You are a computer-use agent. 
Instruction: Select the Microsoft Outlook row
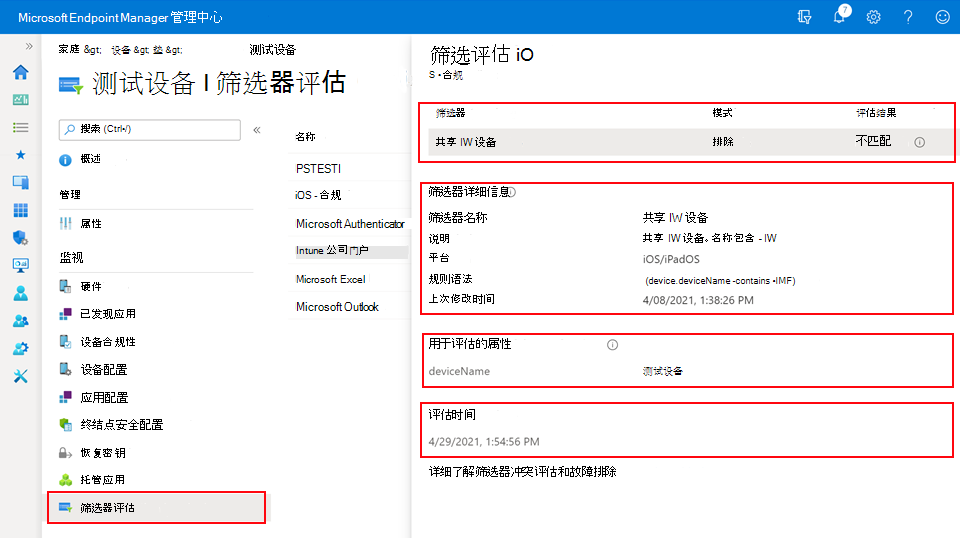click(x=349, y=307)
